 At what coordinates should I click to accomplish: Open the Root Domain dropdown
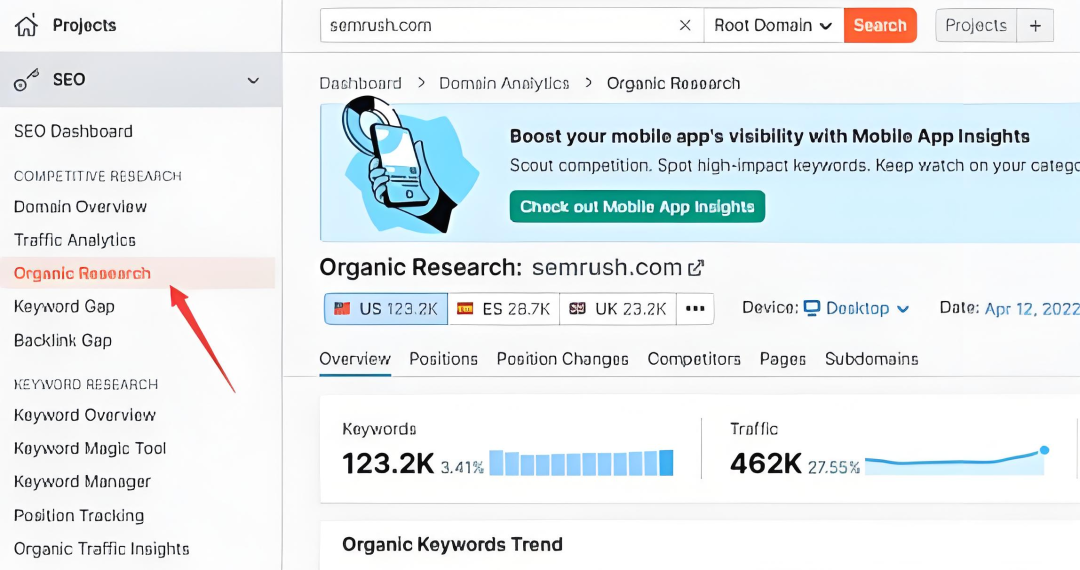(x=773, y=25)
